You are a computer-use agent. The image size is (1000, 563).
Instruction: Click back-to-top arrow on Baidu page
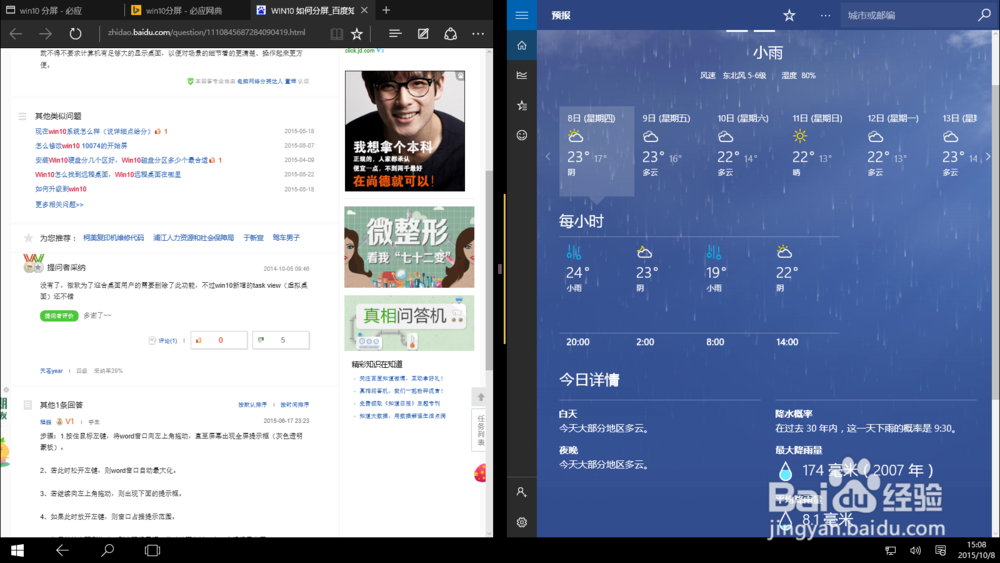(481, 397)
